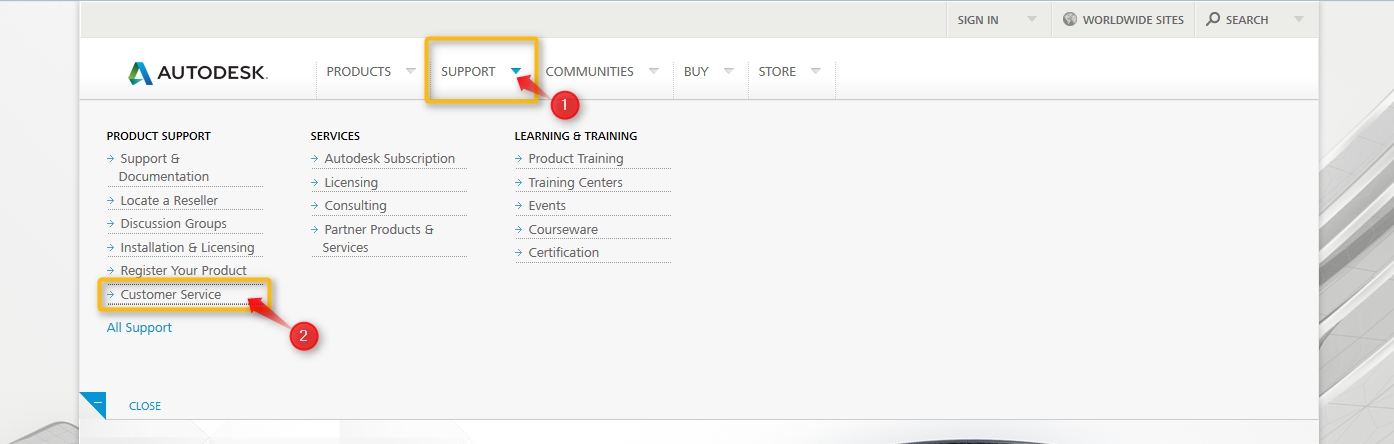Click the Autodesk logo
Screen dimensions: 1394x444
197,72
